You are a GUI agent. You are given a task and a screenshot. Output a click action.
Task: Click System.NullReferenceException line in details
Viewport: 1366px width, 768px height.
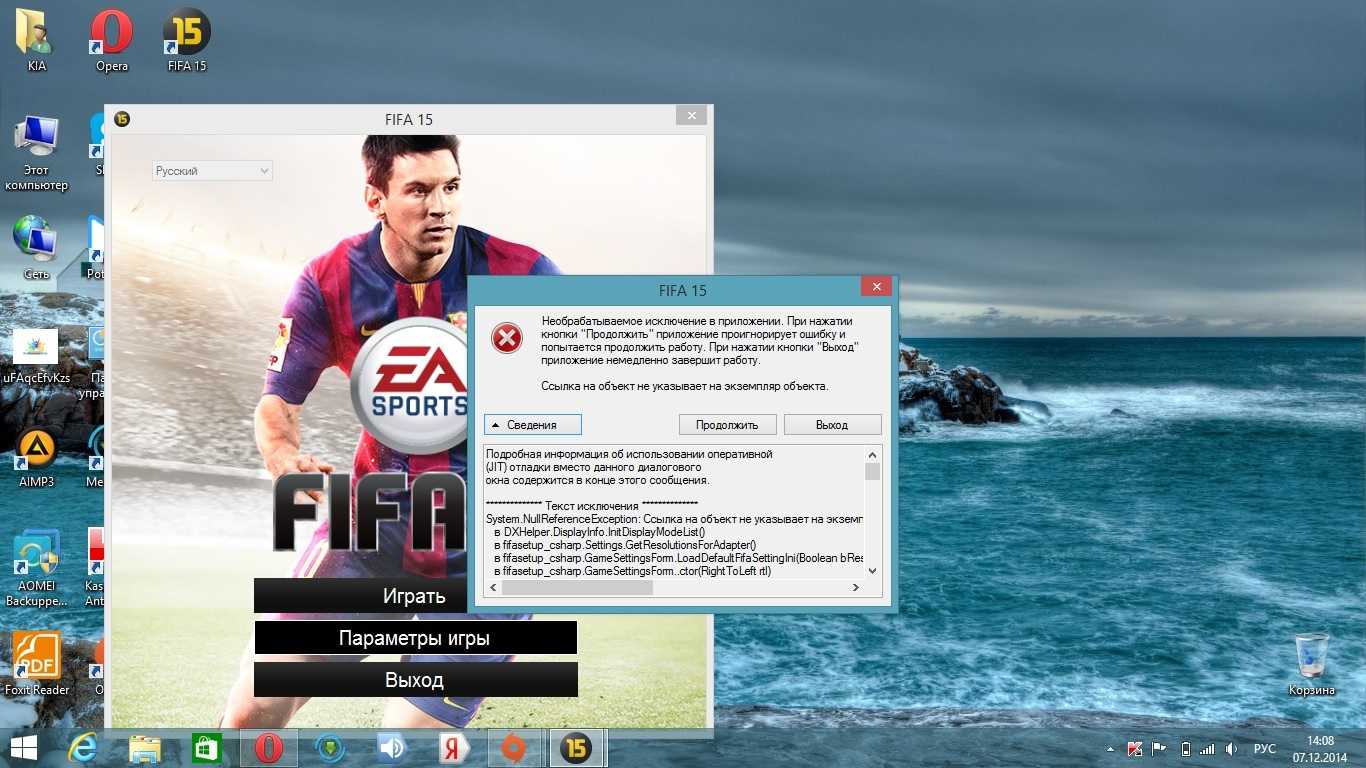pyautogui.click(x=674, y=519)
